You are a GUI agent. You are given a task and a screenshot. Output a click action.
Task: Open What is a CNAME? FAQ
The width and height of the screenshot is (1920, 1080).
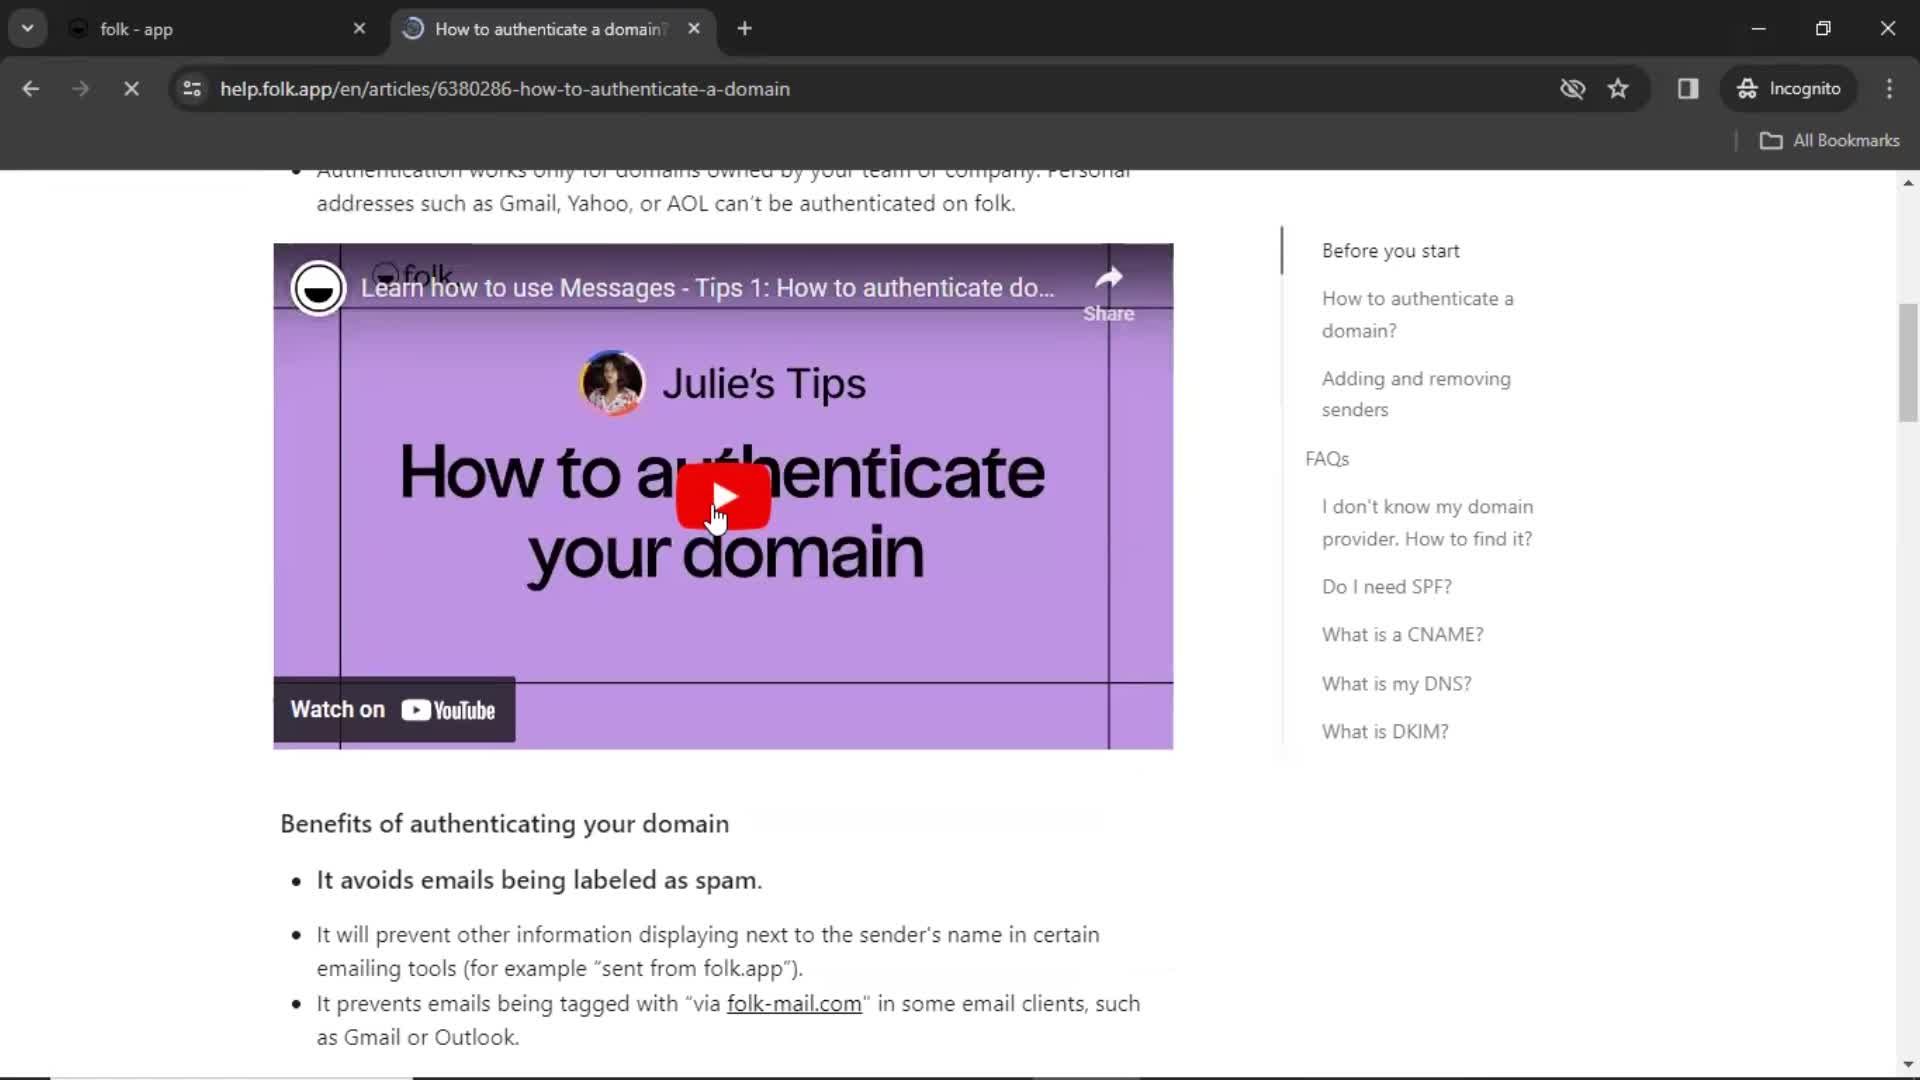(x=1403, y=635)
